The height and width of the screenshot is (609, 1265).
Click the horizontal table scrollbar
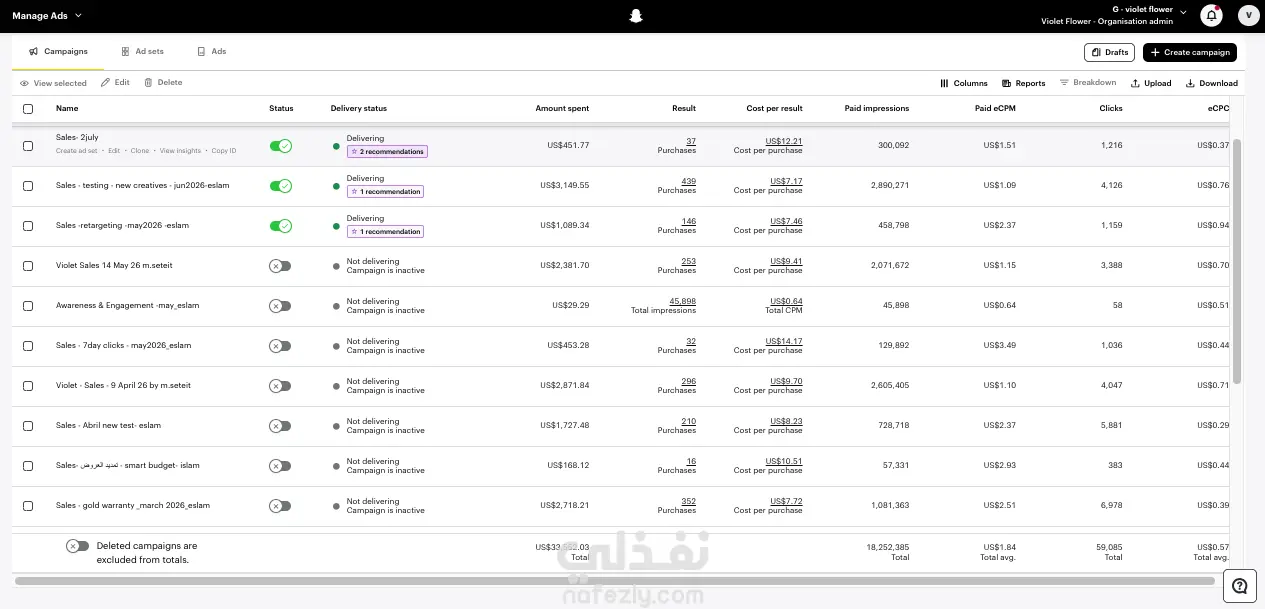click(x=615, y=580)
